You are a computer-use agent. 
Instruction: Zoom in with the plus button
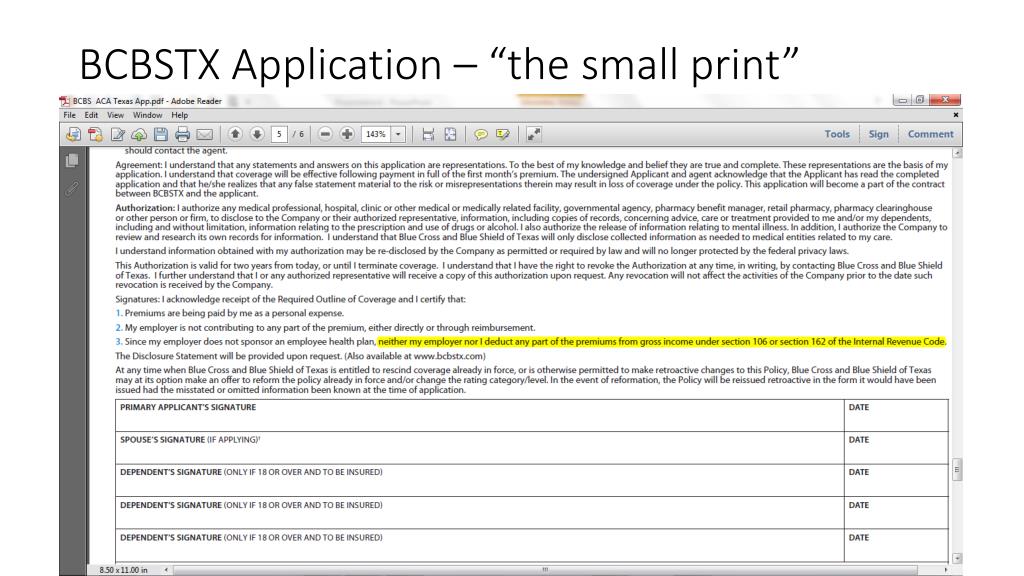(347, 134)
